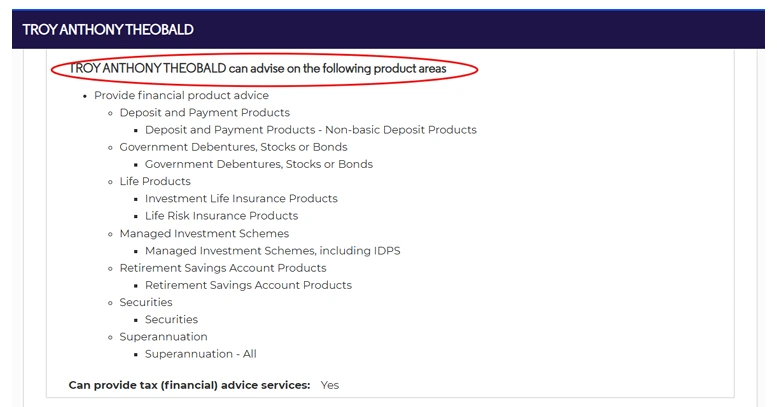Select nested 'Government Debentures, Stocks or Bonds' entry

(x=259, y=164)
